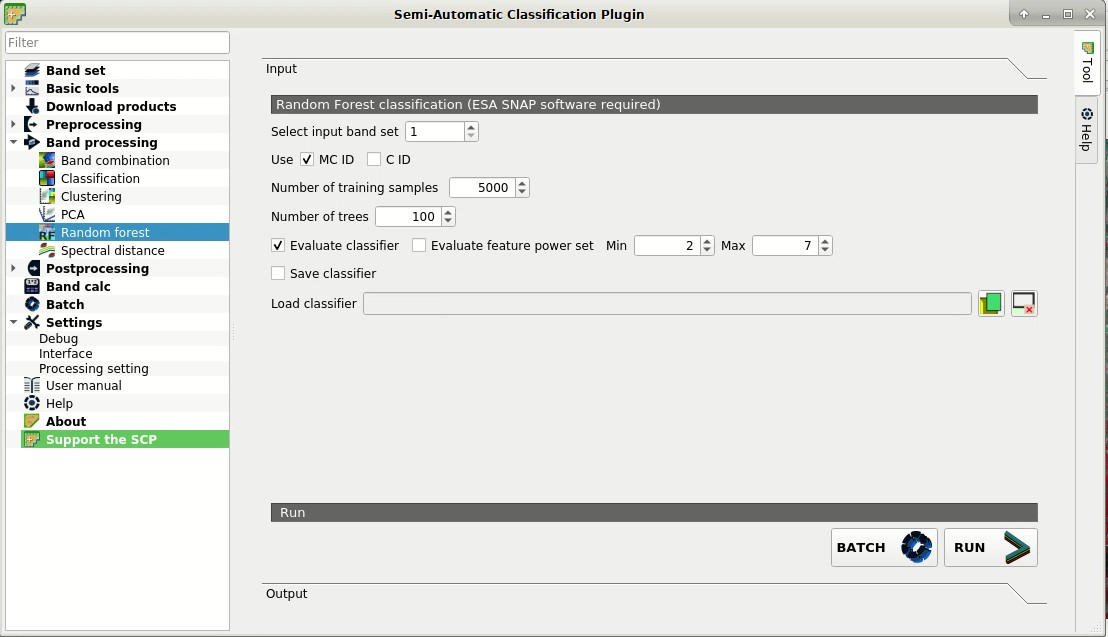Viewport: 1108px width, 637px height.
Task: Expand the Postprocessing section
Action: tap(13, 268)
